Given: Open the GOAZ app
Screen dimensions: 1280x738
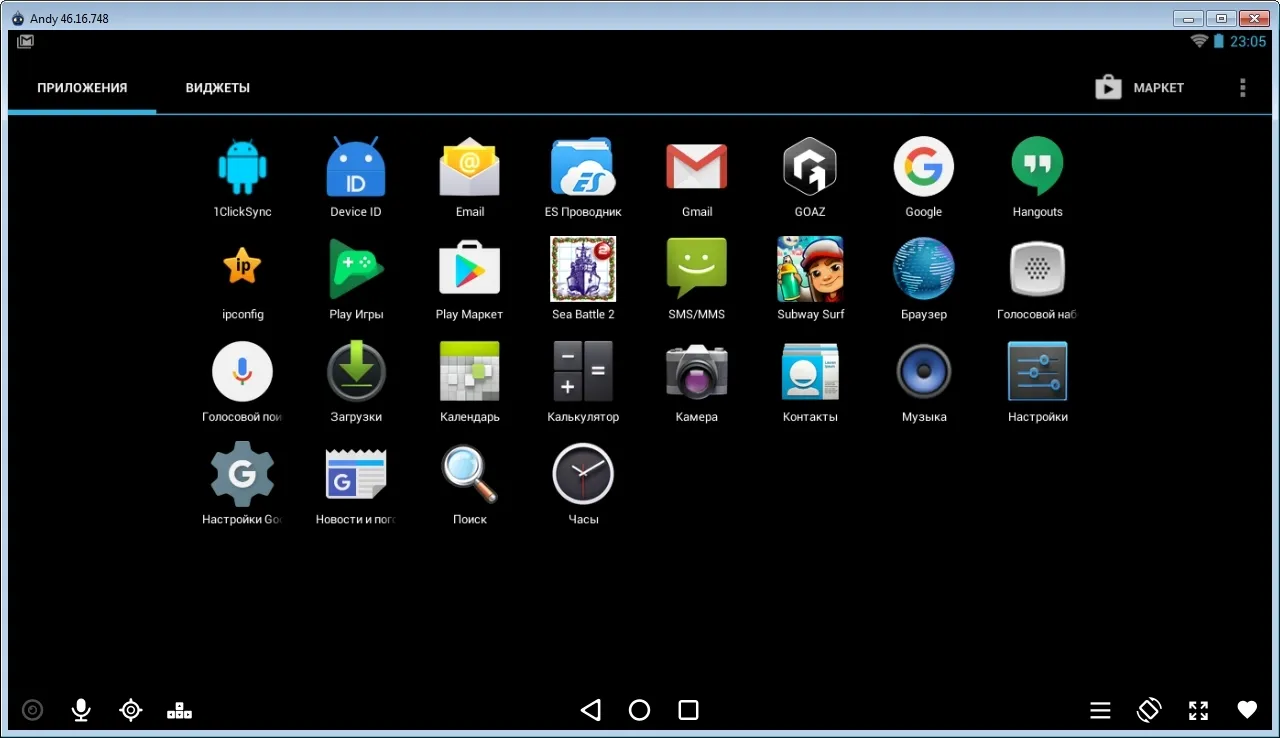Looking at the screenshot, I should coord(810,168).
